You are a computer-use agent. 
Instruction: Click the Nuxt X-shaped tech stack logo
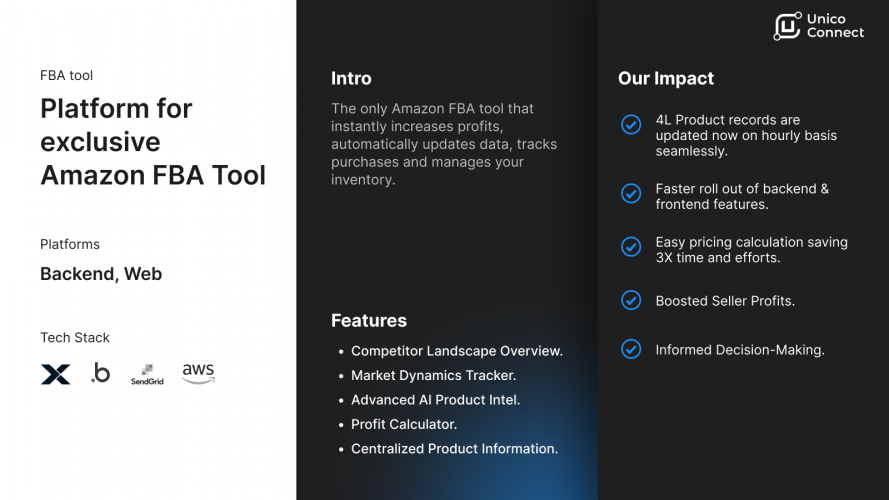(x=56, y=374)
